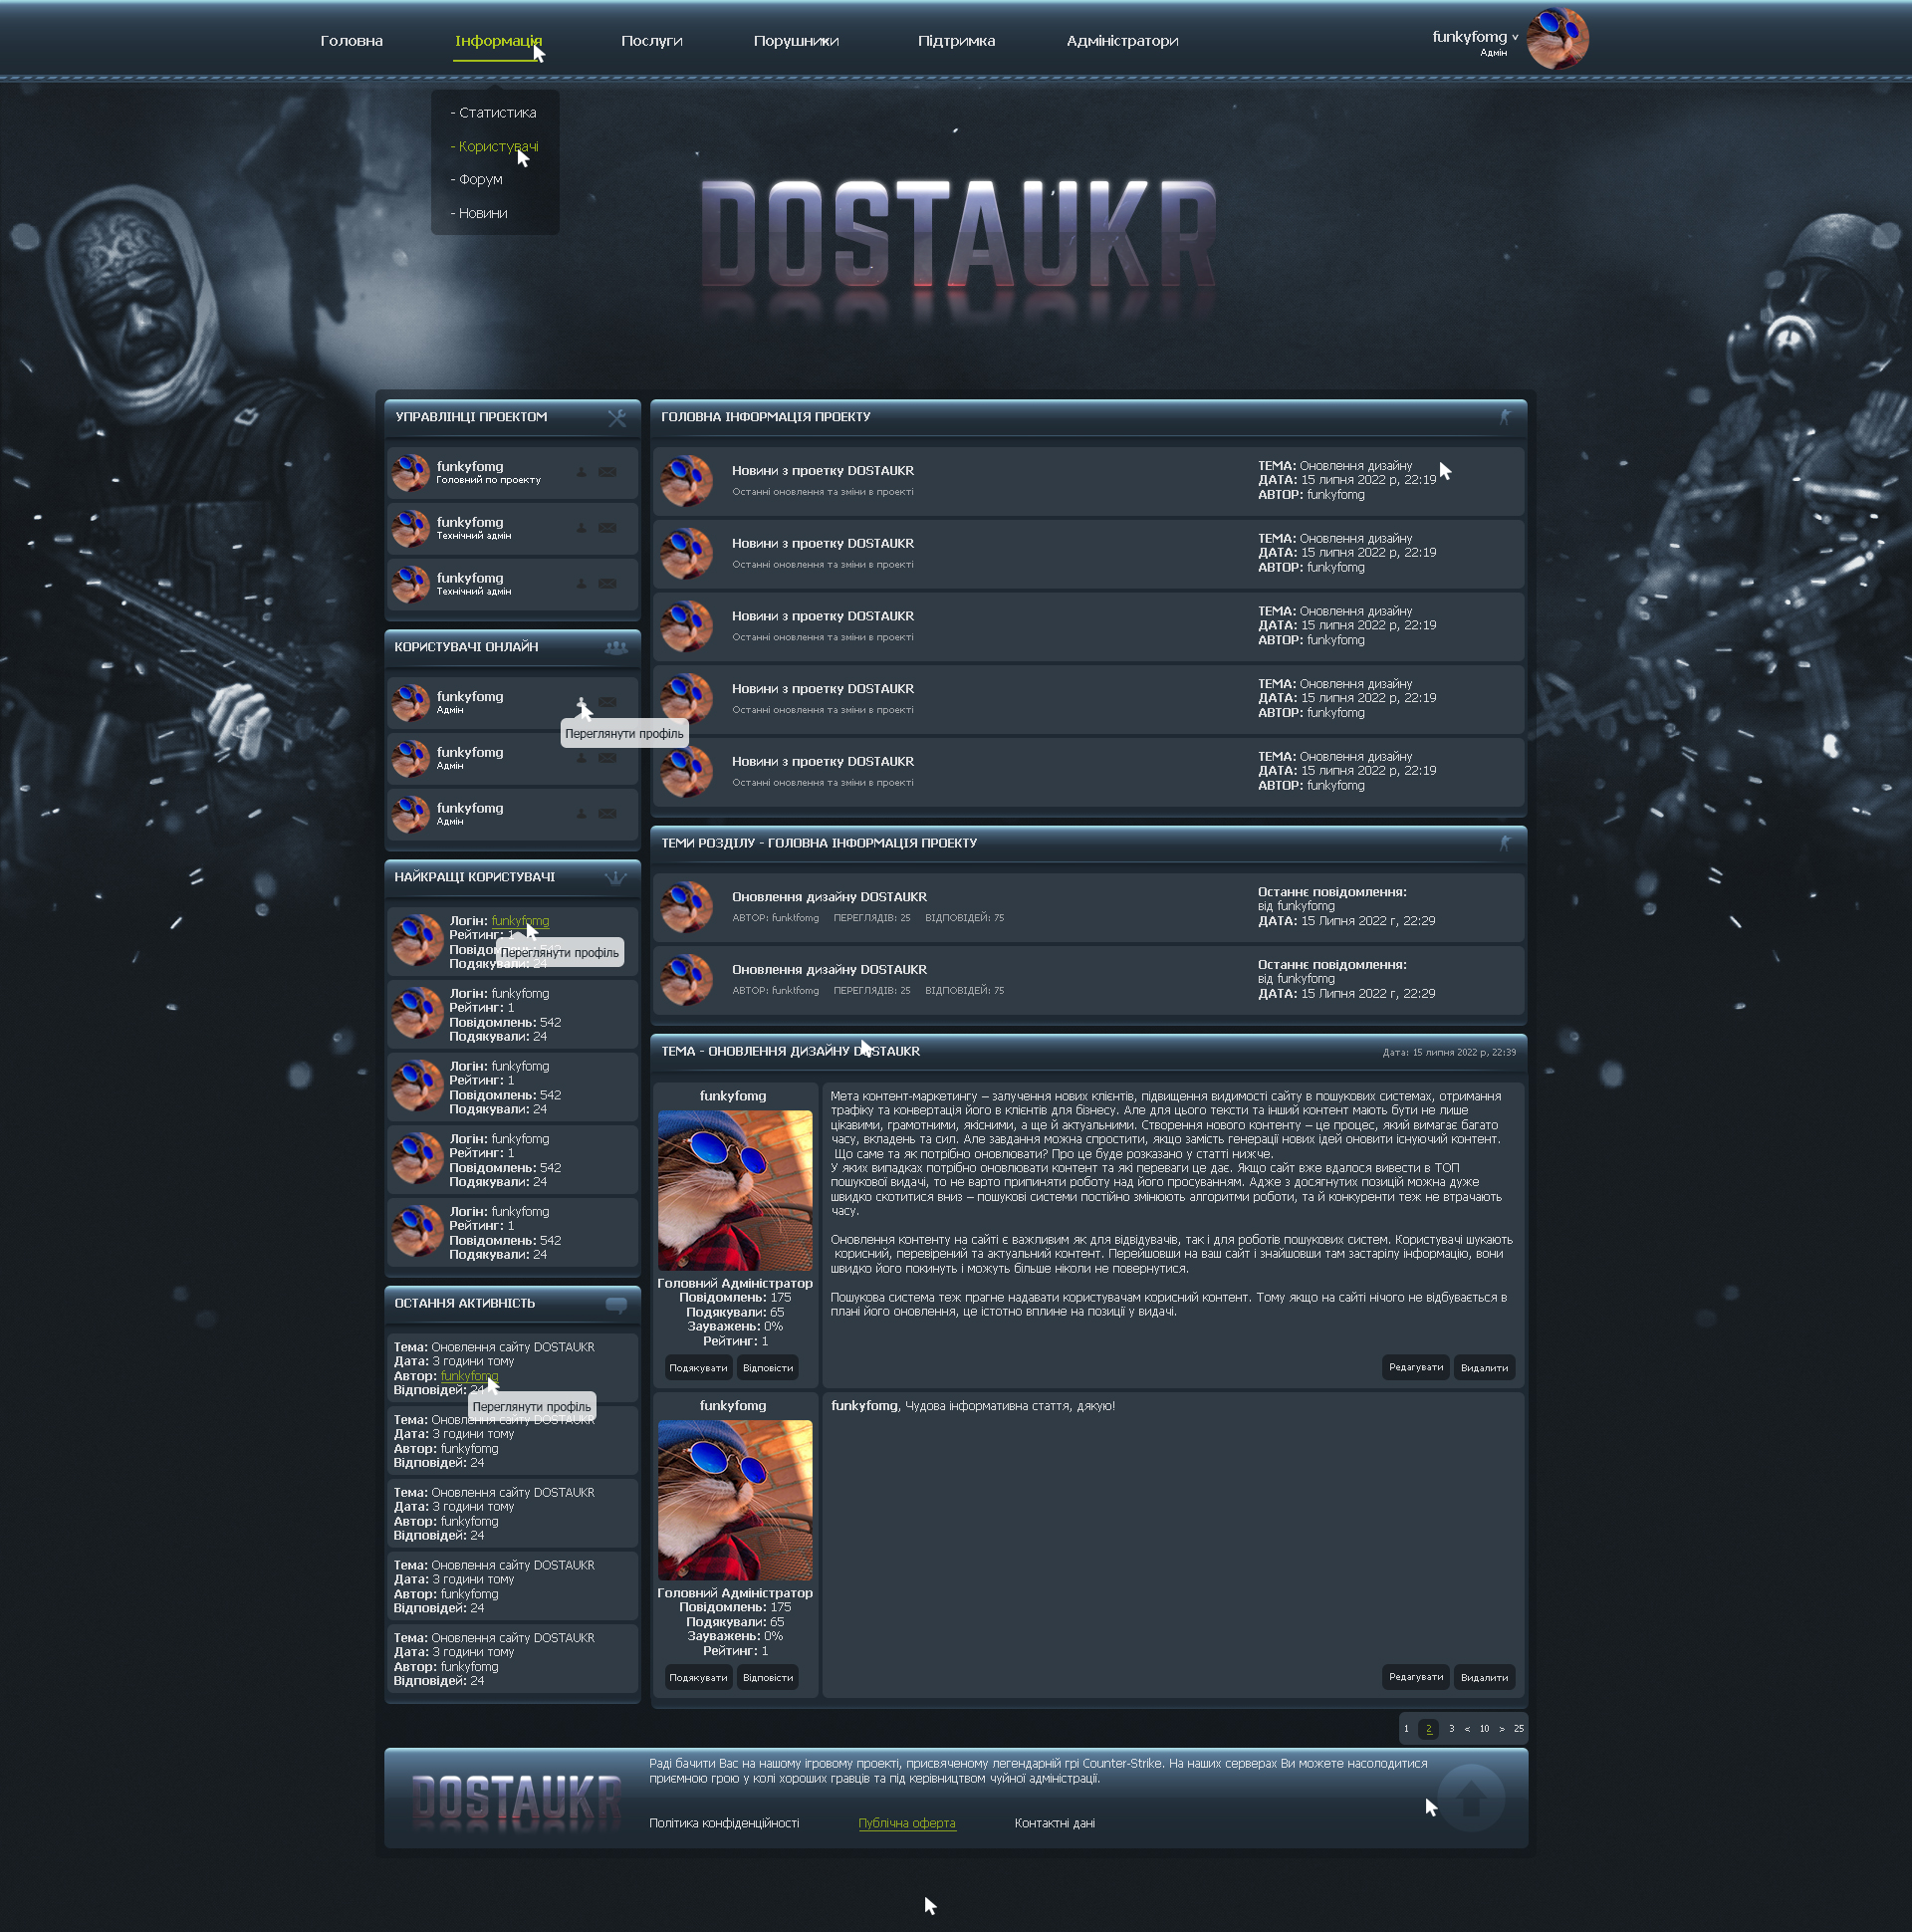Screen dimensions: 1912x1932
Task: Click the round user avatar in top bar
Action: coord(1557,38)
